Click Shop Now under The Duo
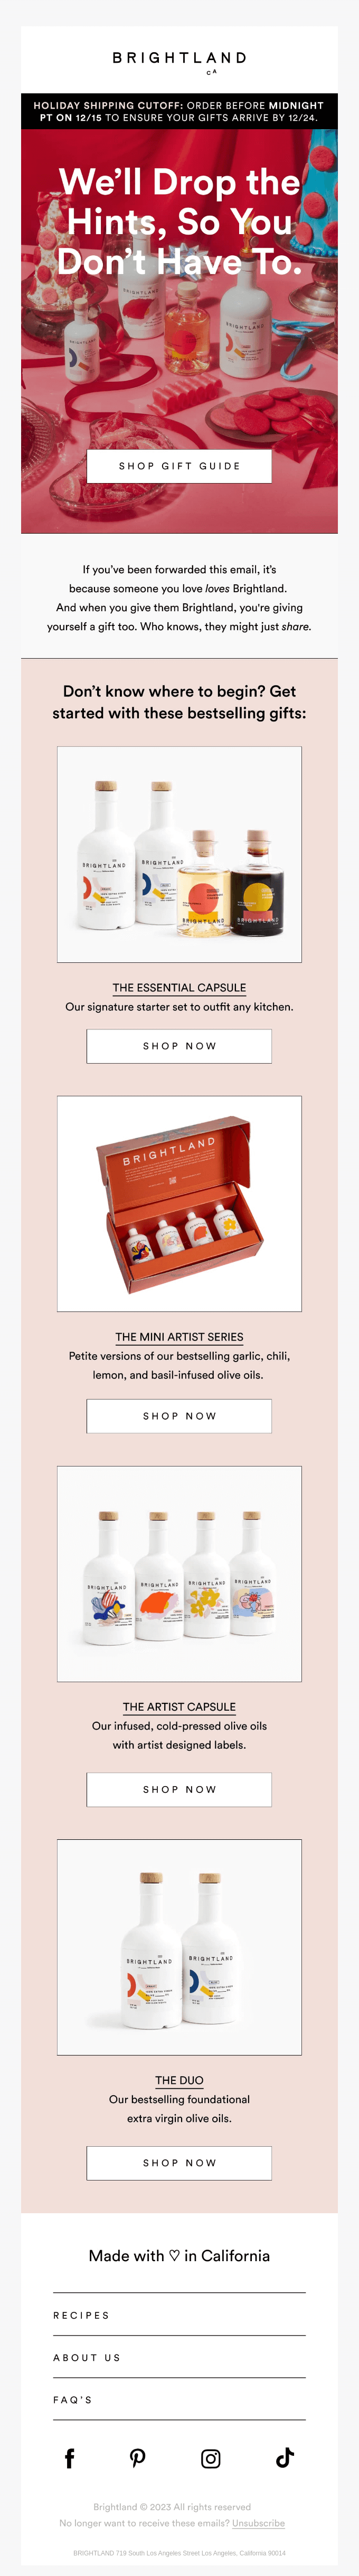The height and width of the screenshot is (2576, 359). (179, 2162)
